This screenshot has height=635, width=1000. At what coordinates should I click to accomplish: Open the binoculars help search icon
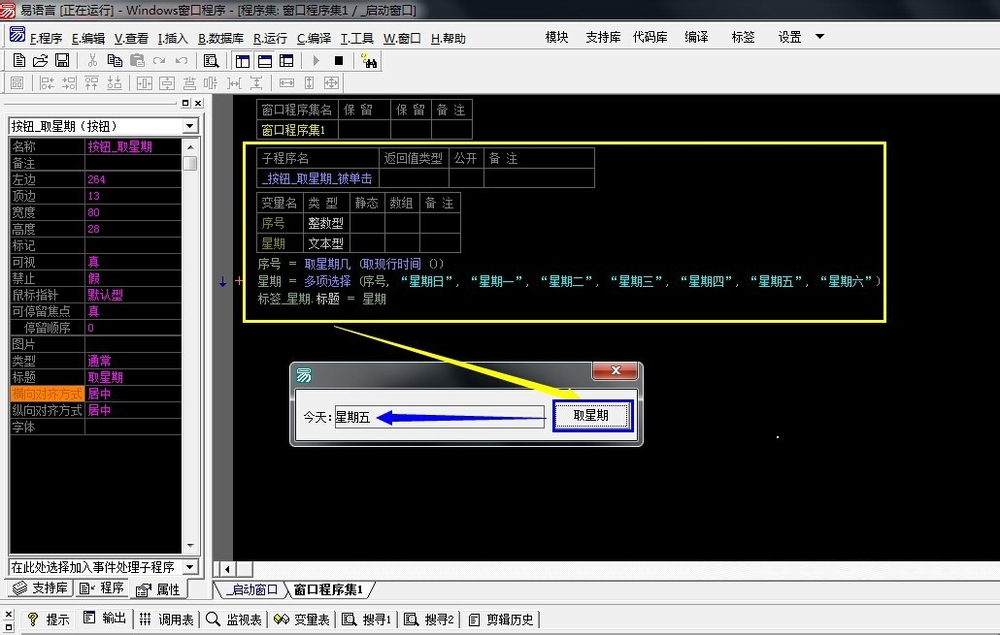(369, 61)
